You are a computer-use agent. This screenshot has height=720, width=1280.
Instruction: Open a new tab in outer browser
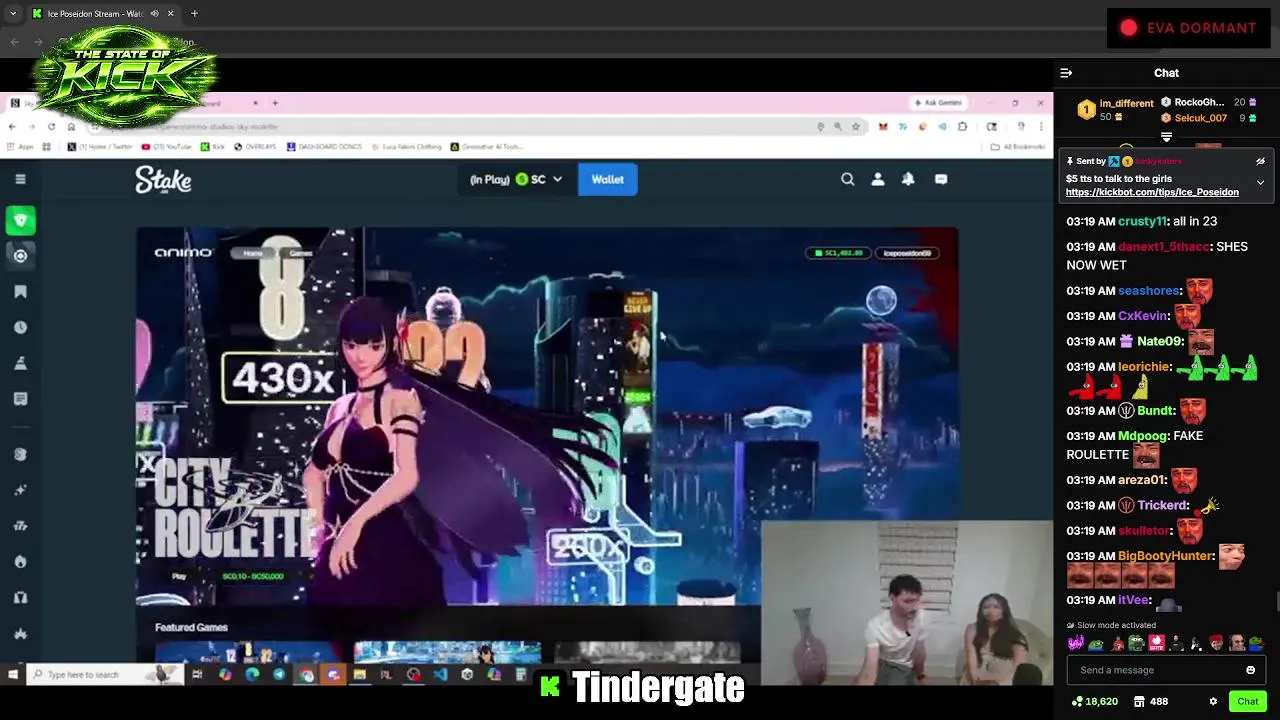click(194, 14)
